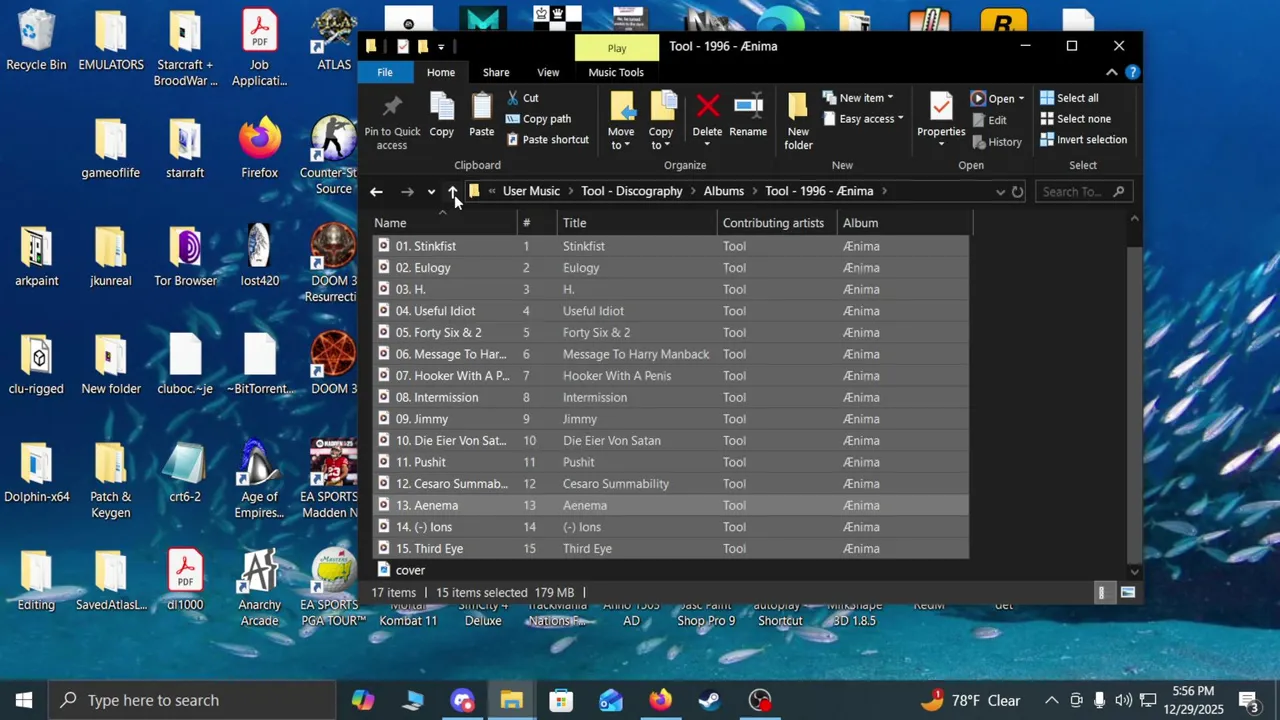Select Tor Browser desktop icon
Screen dimensions: 1280x720
(x=185, y=256)
